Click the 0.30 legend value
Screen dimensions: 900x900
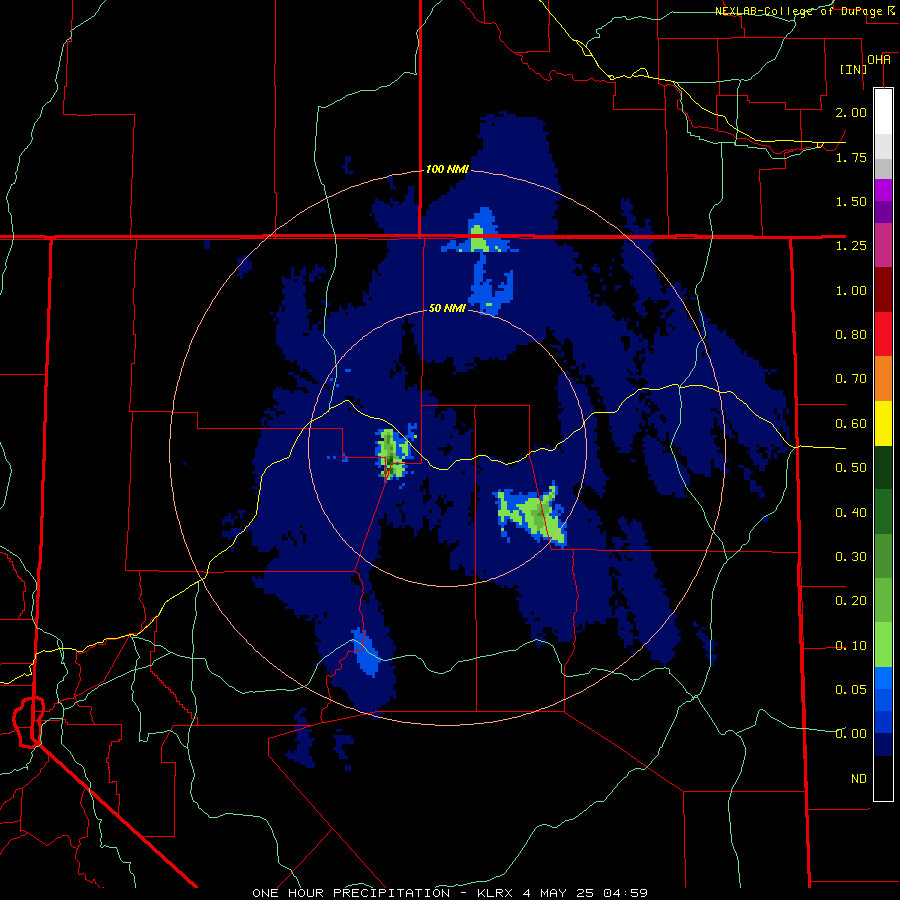click(x=851, y=557)
